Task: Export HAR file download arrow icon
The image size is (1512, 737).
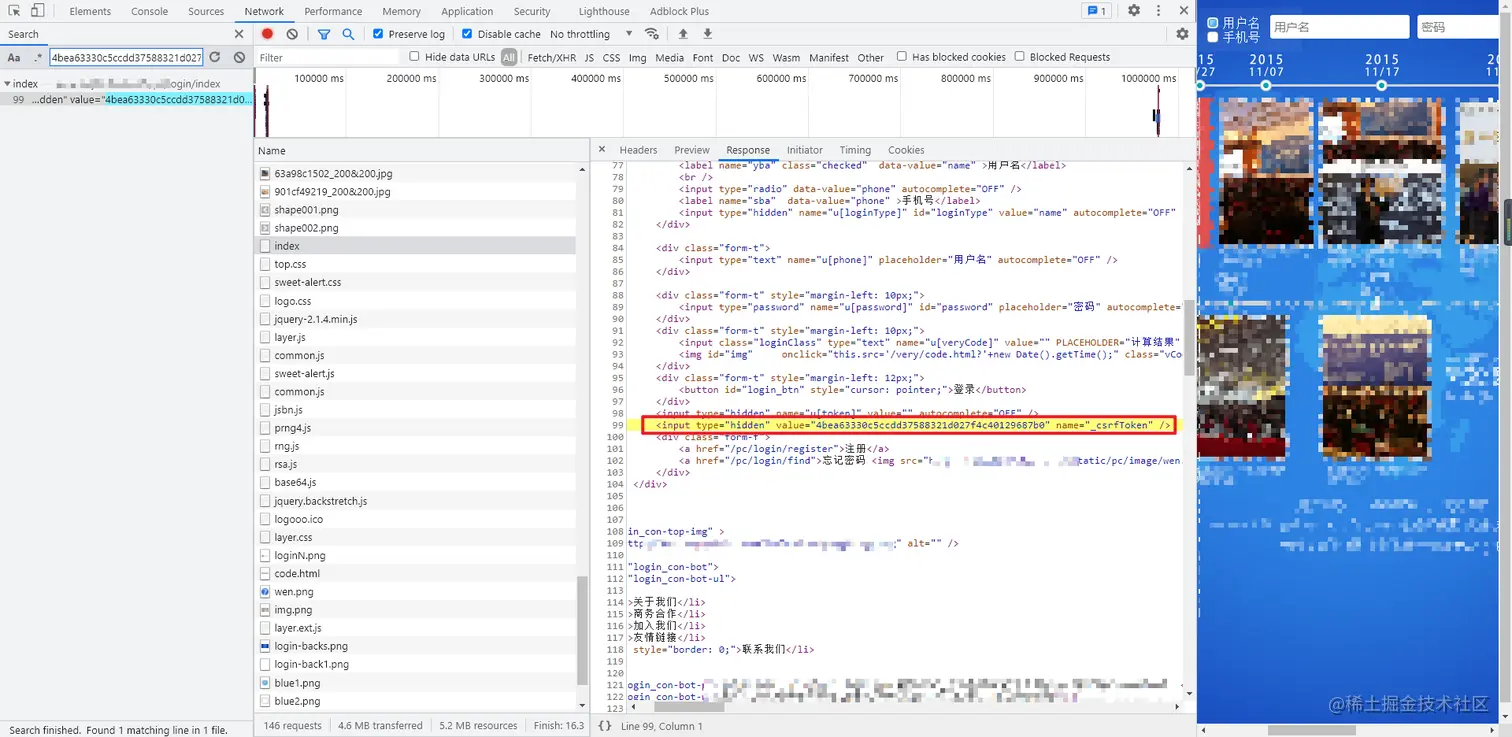Action: 707,34
